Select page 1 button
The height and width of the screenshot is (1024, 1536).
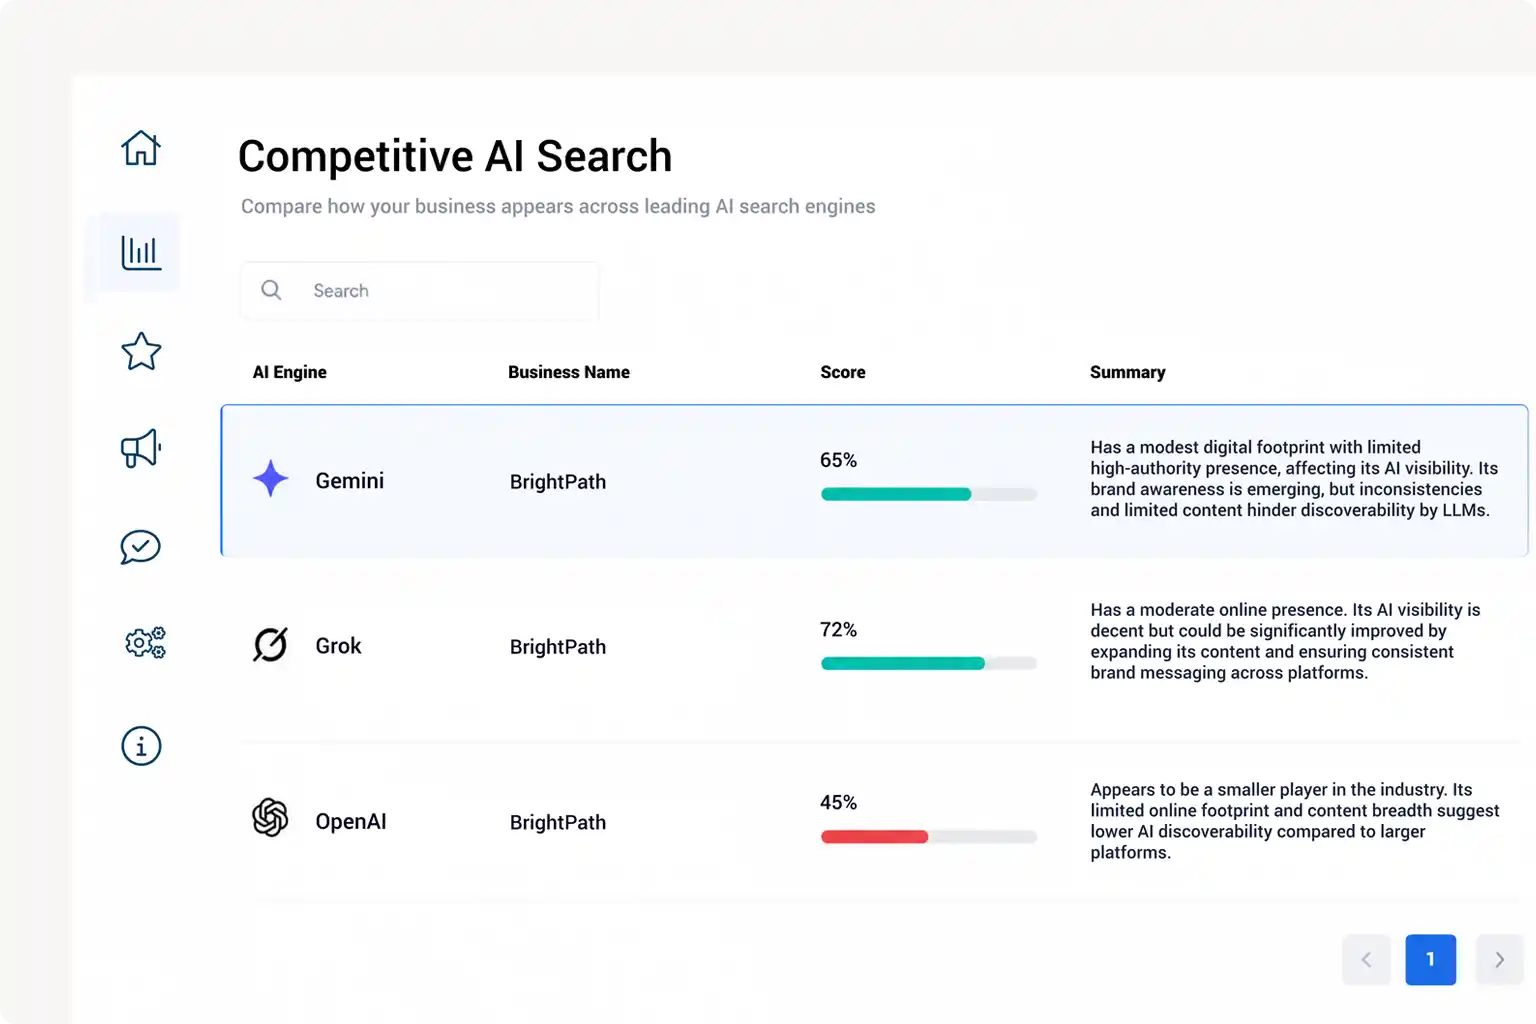coord(1431,960)
